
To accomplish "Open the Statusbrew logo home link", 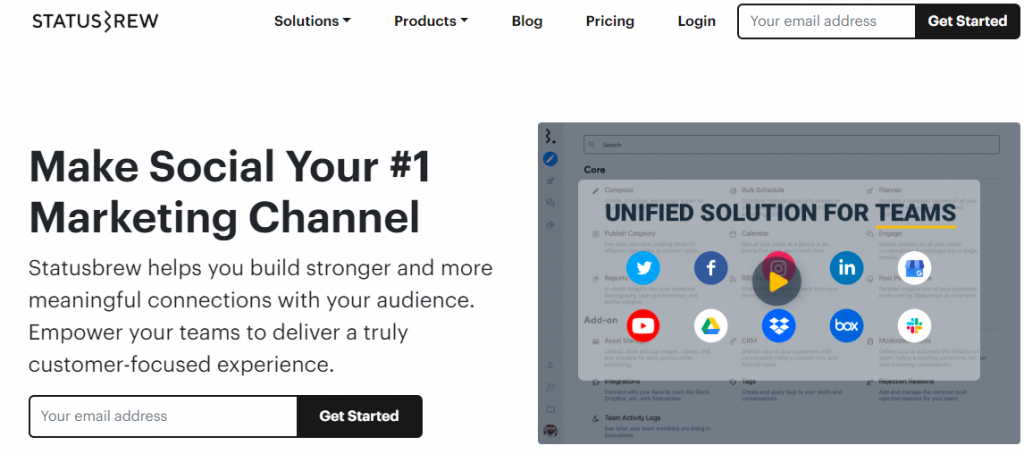I will 95,22.
